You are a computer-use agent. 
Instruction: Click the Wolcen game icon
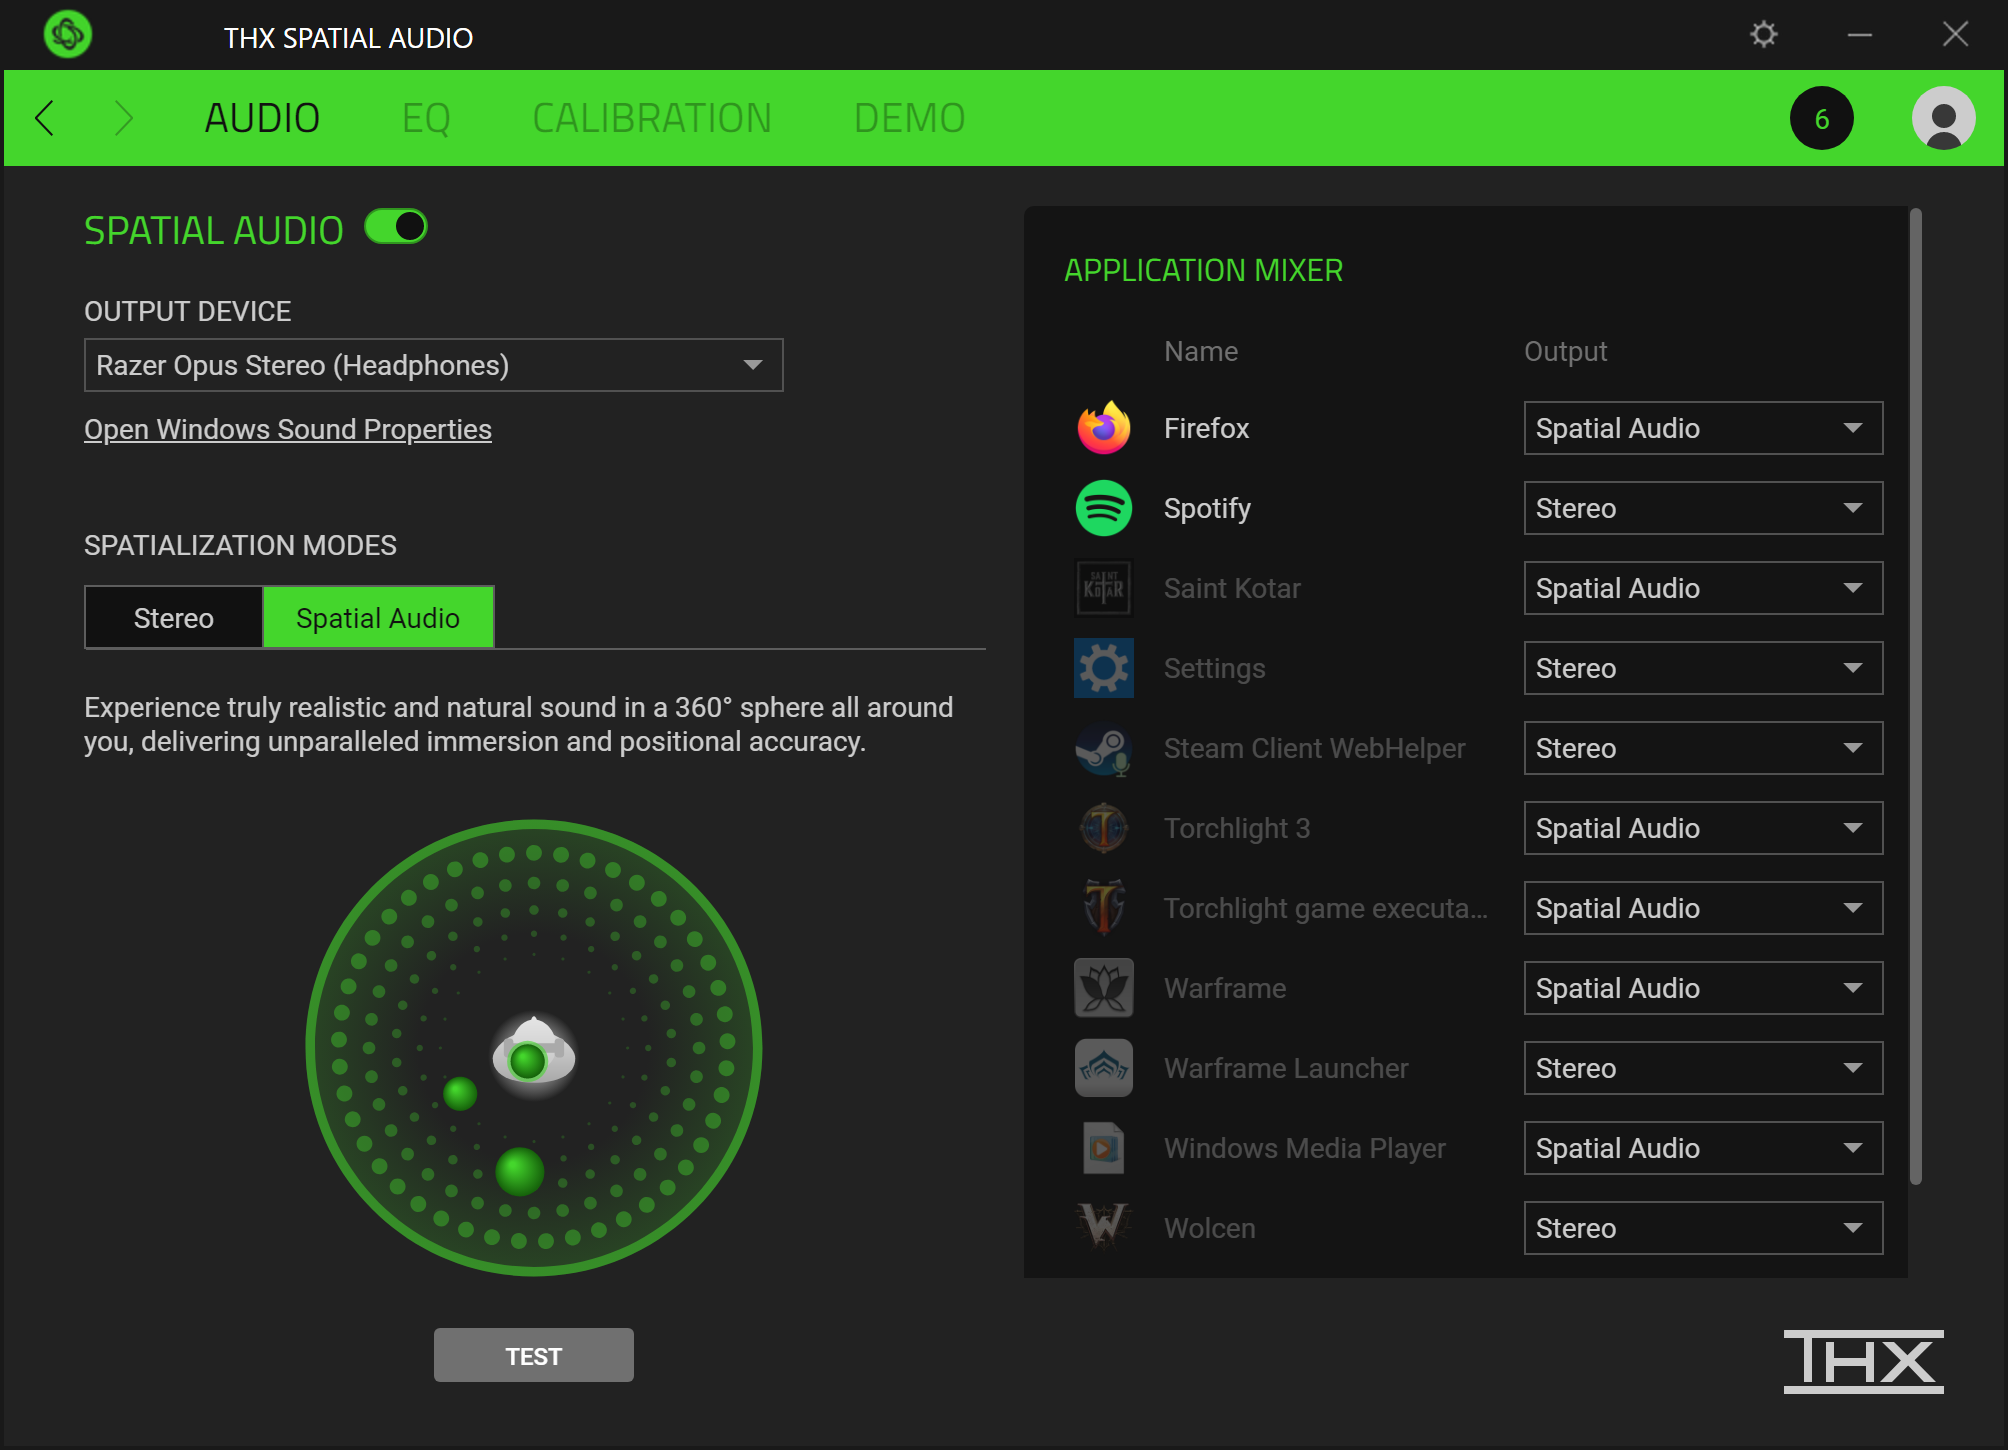1103,1228
